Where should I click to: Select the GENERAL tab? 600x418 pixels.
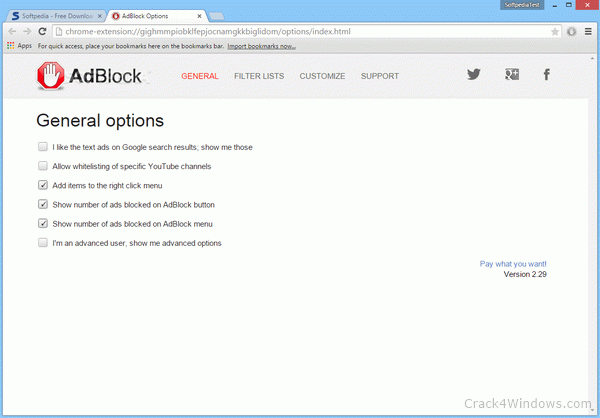200,76
